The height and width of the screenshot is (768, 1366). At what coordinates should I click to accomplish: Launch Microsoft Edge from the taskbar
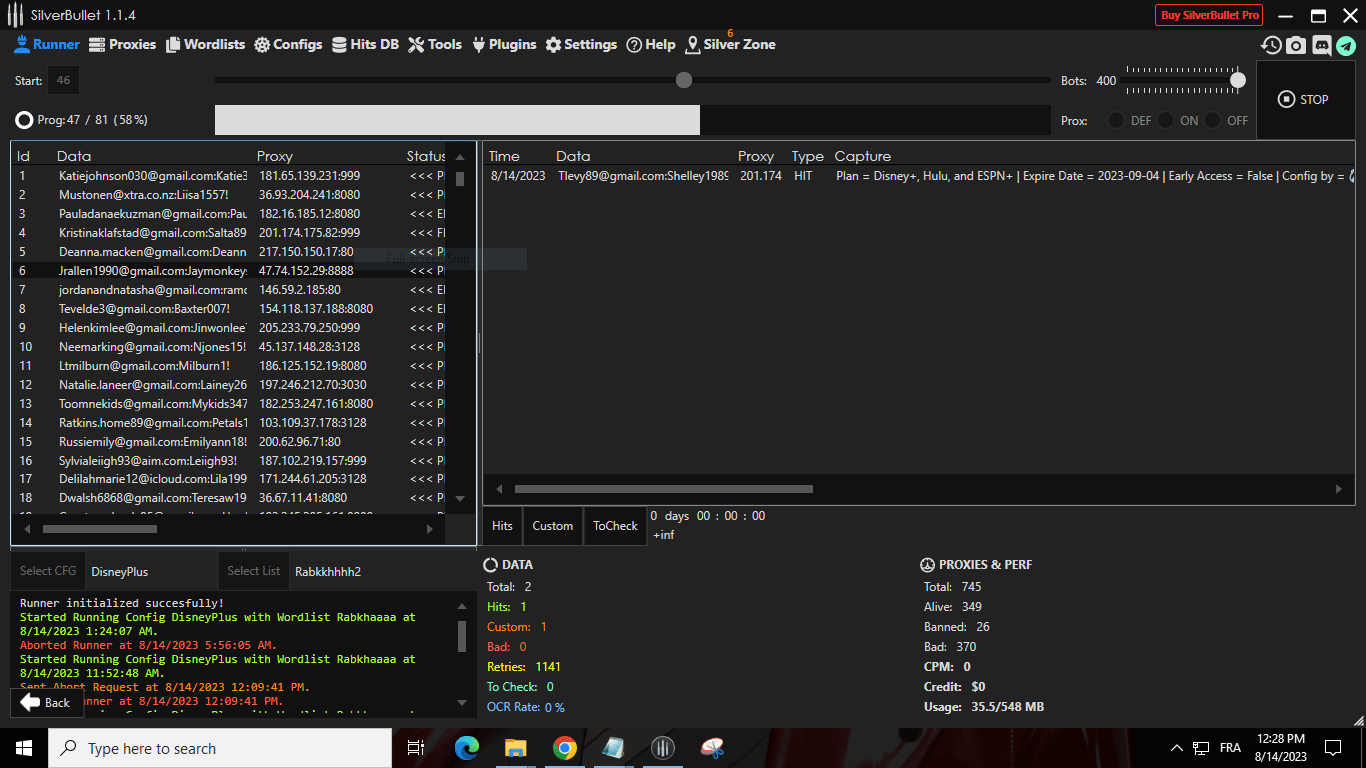(466, 748)
